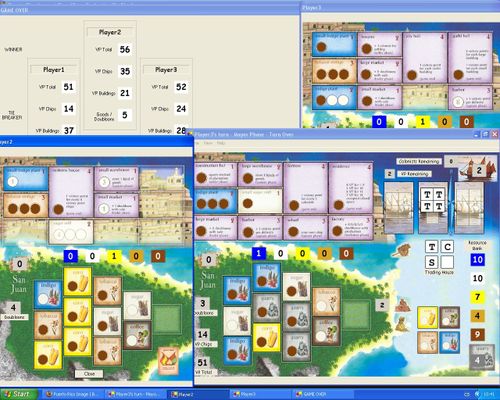Toggle the colonist circle on main window's small sugar mill
Screen dimensions: 500x400
247,203
